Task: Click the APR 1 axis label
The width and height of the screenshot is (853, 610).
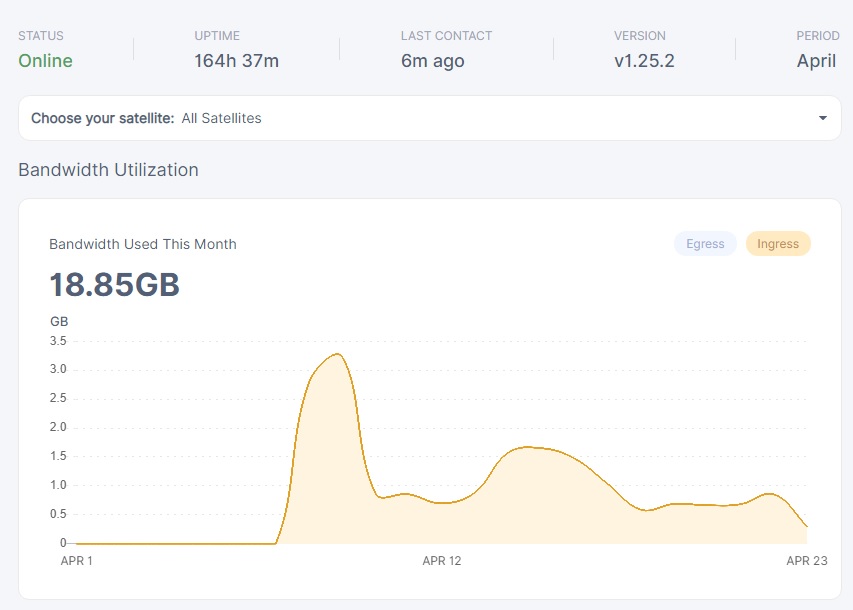Action: 77,561
